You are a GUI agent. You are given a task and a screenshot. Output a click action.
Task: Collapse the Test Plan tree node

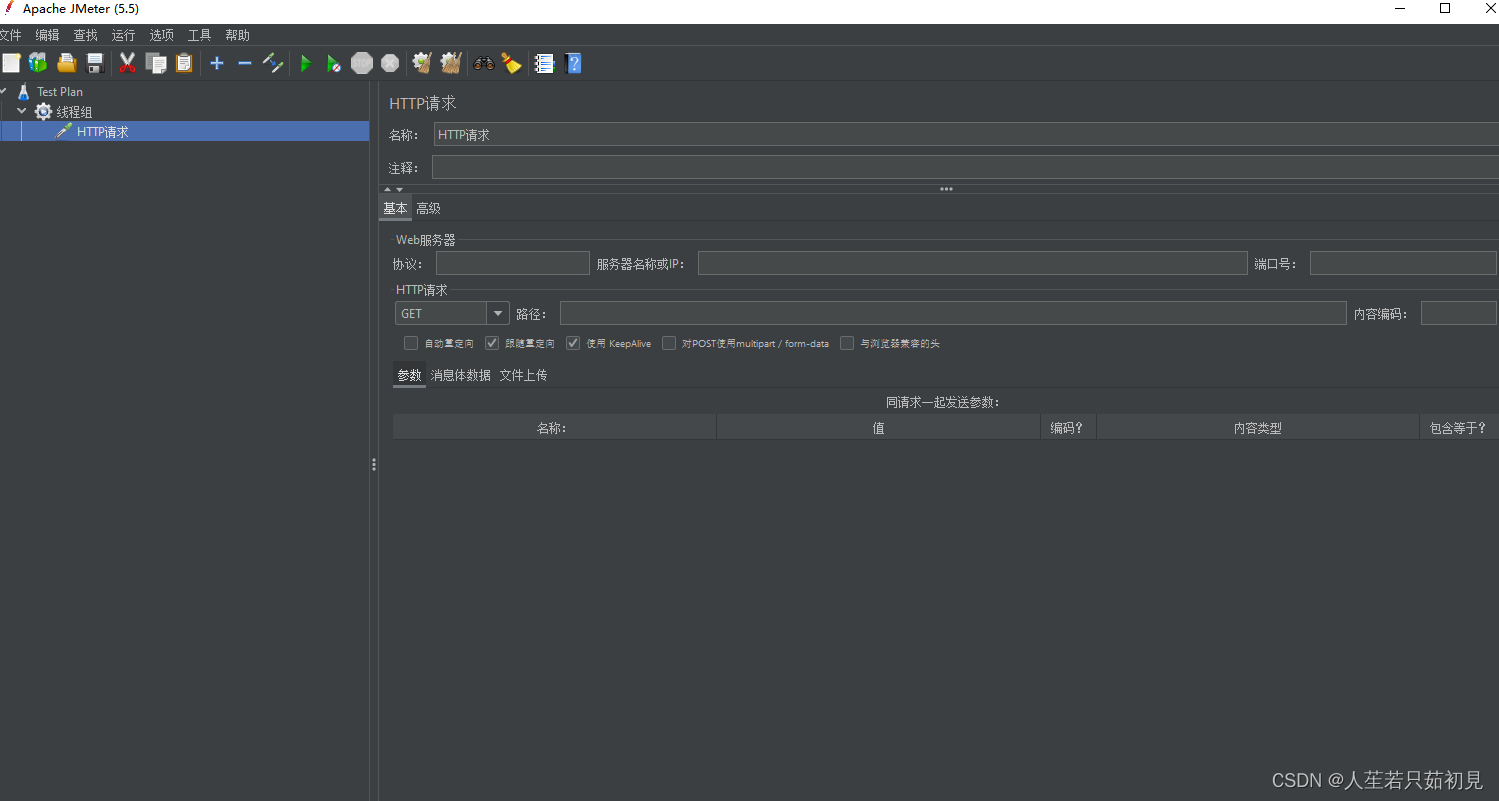click(x=4, y=91)
